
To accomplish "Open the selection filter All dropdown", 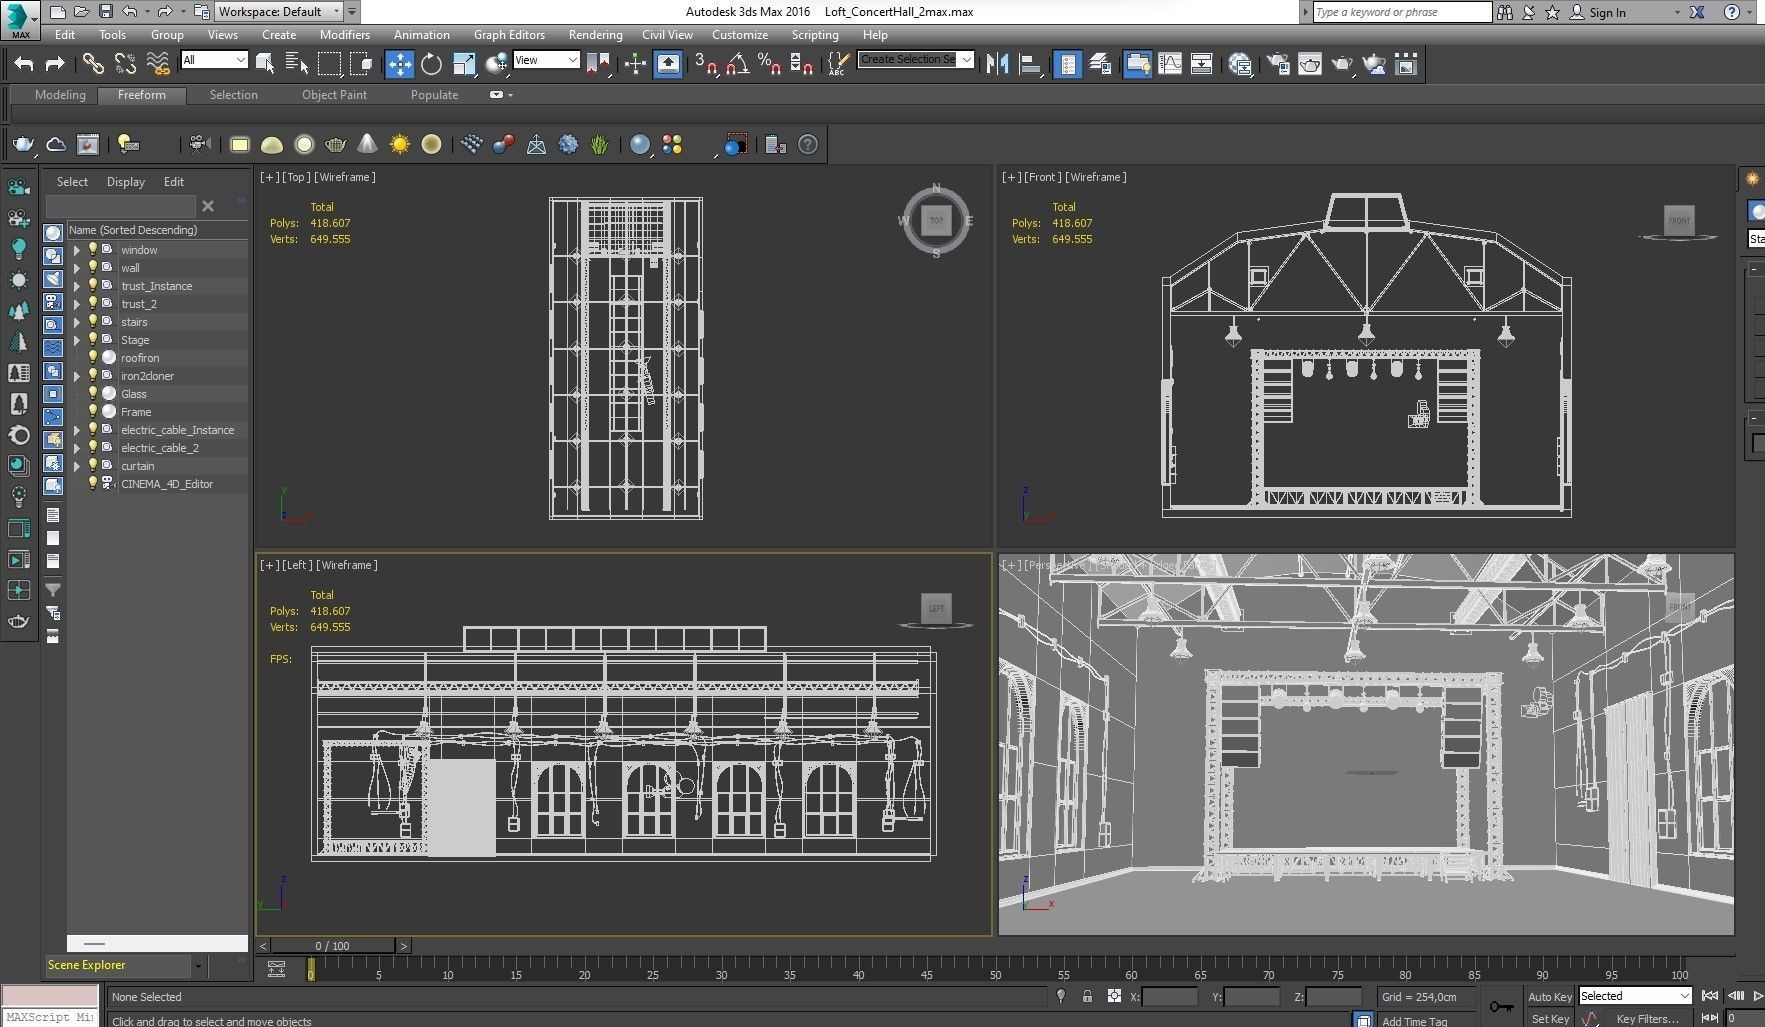I will coord(214,60).
